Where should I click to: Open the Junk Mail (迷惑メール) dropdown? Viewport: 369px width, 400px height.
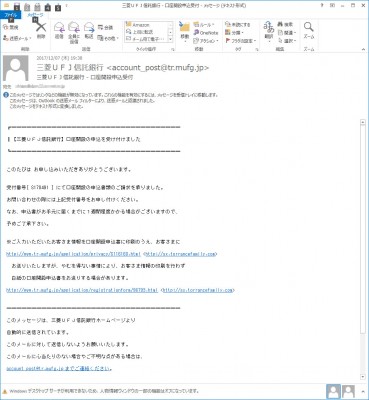coord(17,38)
